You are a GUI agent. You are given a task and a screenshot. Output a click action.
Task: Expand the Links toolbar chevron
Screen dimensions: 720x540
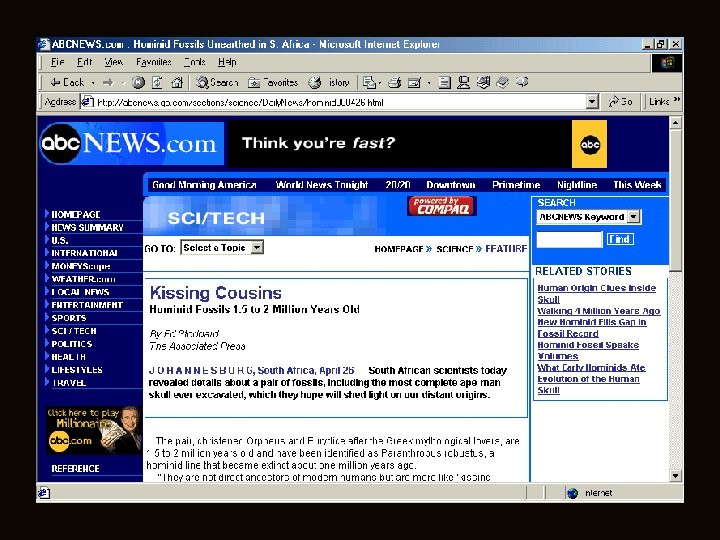676,100
